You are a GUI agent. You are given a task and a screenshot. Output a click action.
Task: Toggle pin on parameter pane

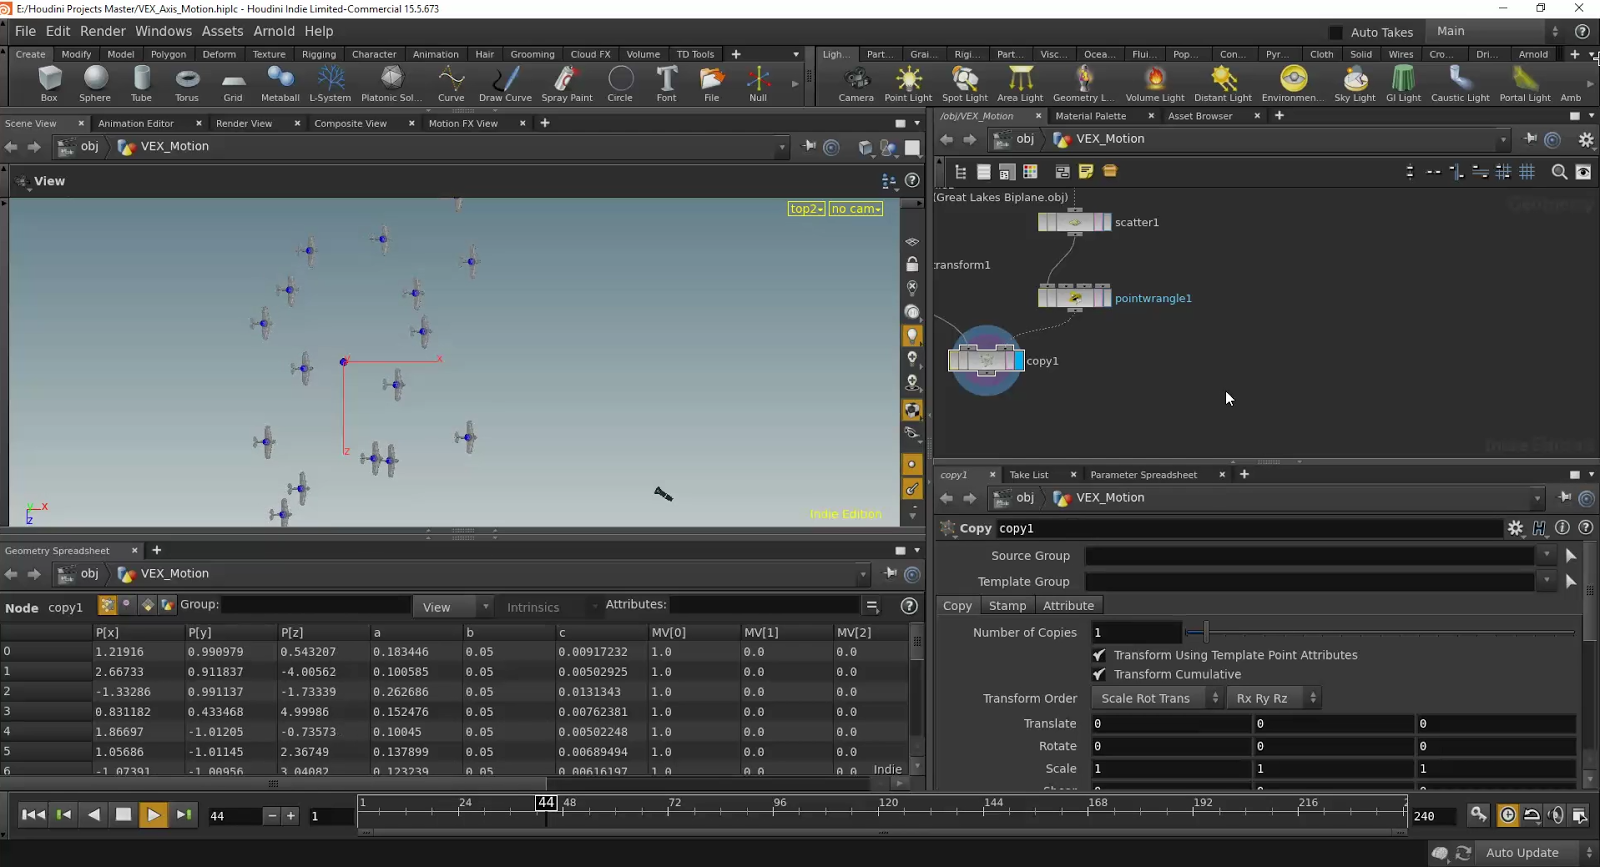[x=1565, y=498]
